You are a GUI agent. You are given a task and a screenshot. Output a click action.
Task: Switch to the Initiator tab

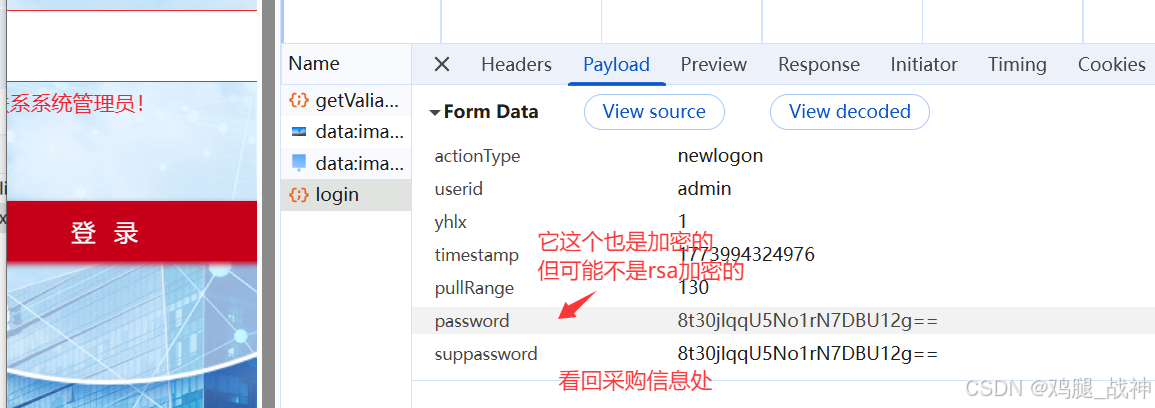(924, 65)
